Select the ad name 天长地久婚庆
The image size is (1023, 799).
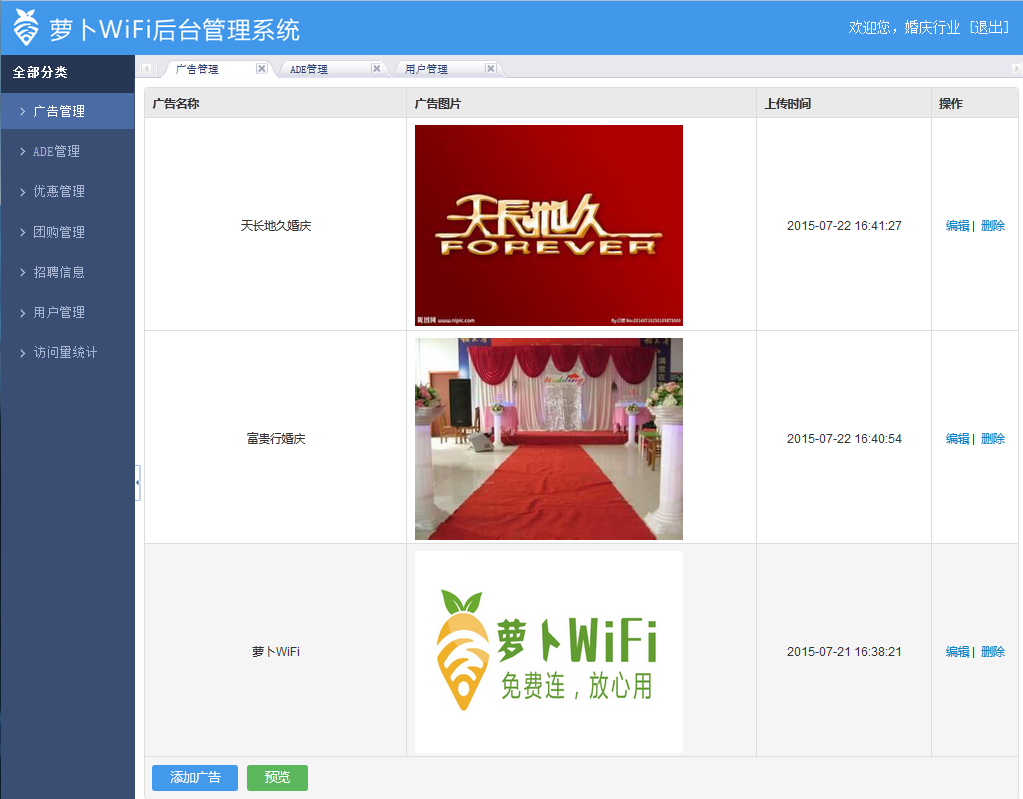click(276, 226)
